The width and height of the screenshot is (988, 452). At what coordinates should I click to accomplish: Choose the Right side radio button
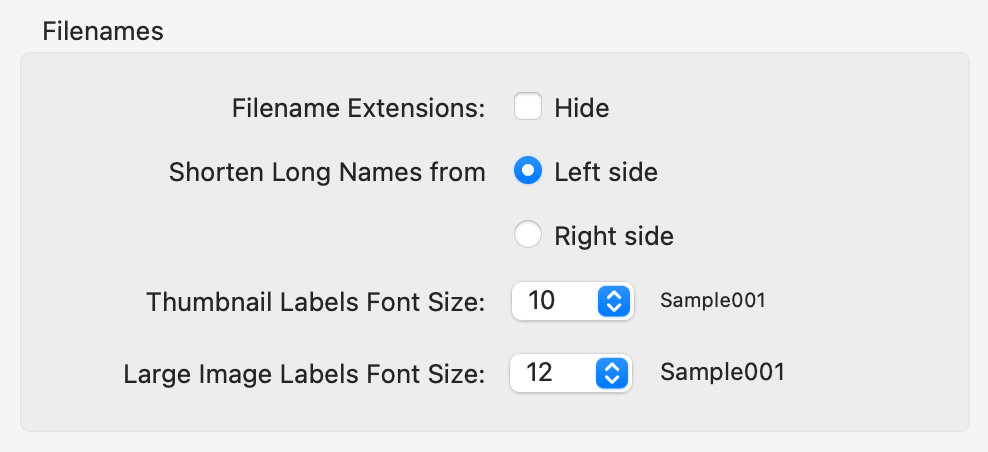pos(528,236)
